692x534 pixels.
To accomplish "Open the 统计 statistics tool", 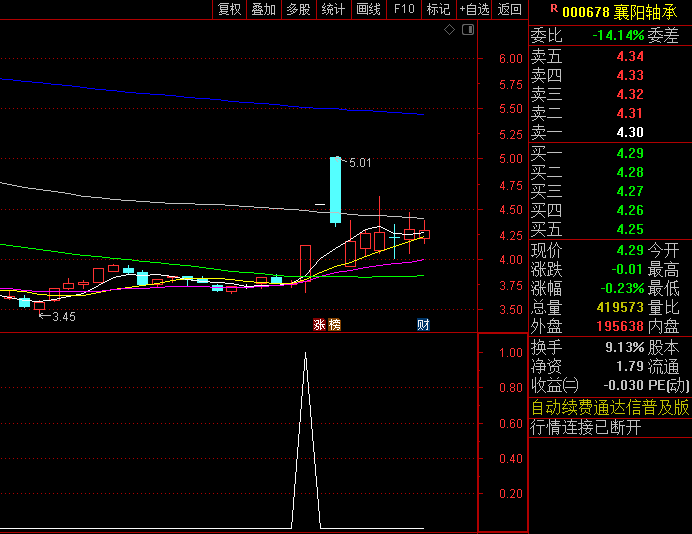I will pyautogui.click(x=334, y=9).
